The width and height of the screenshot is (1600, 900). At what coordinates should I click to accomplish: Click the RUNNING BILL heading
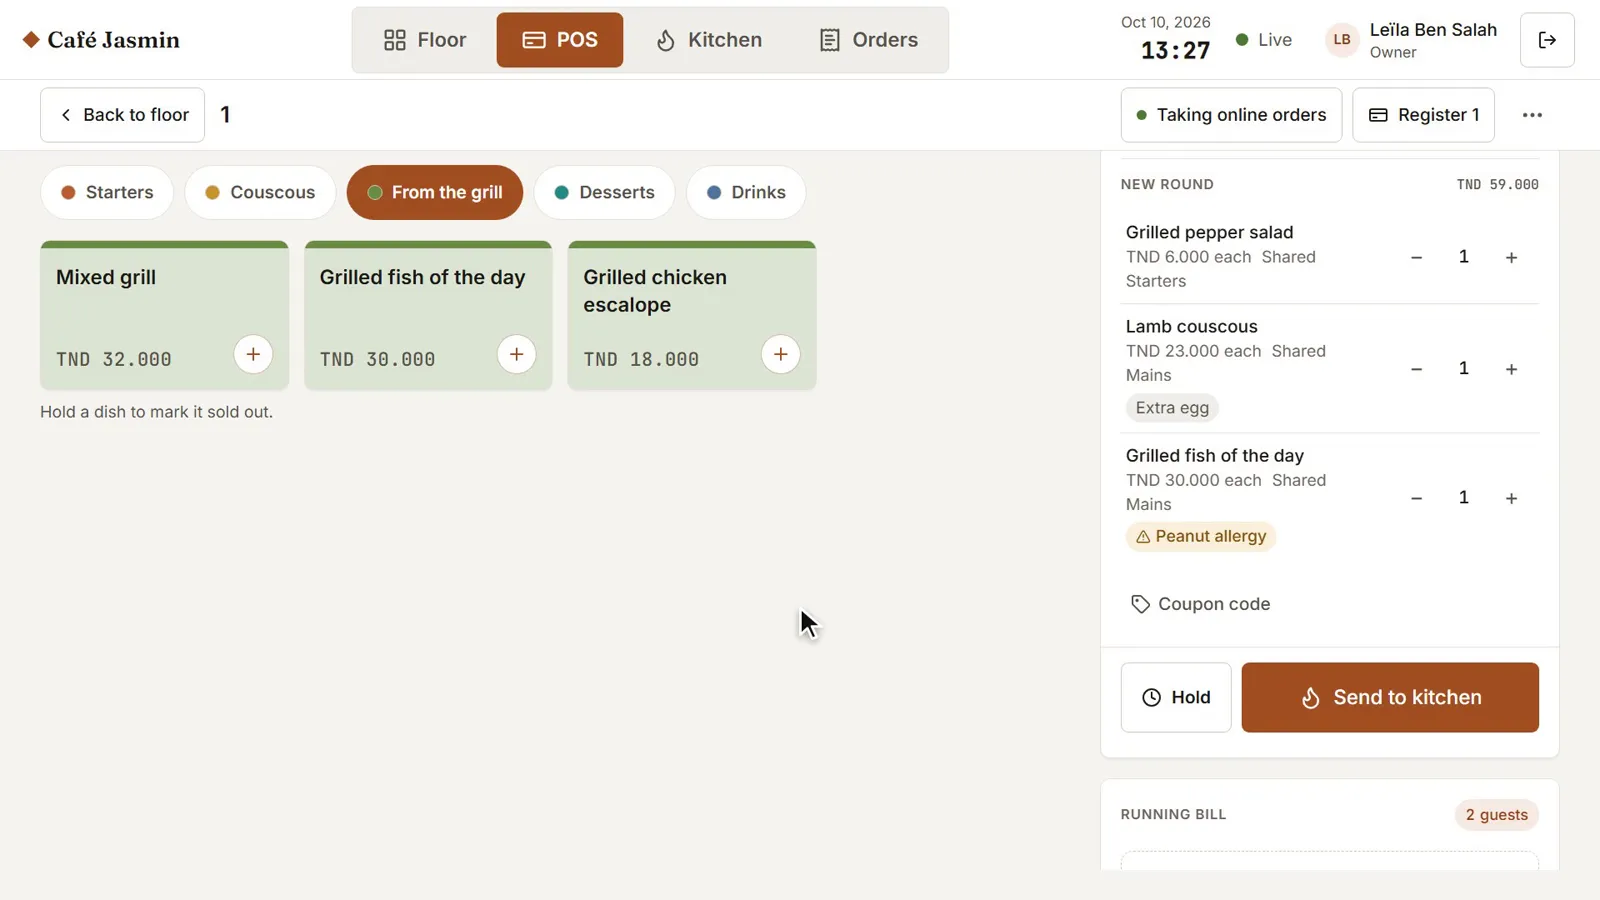click(x=1173, y=815)
